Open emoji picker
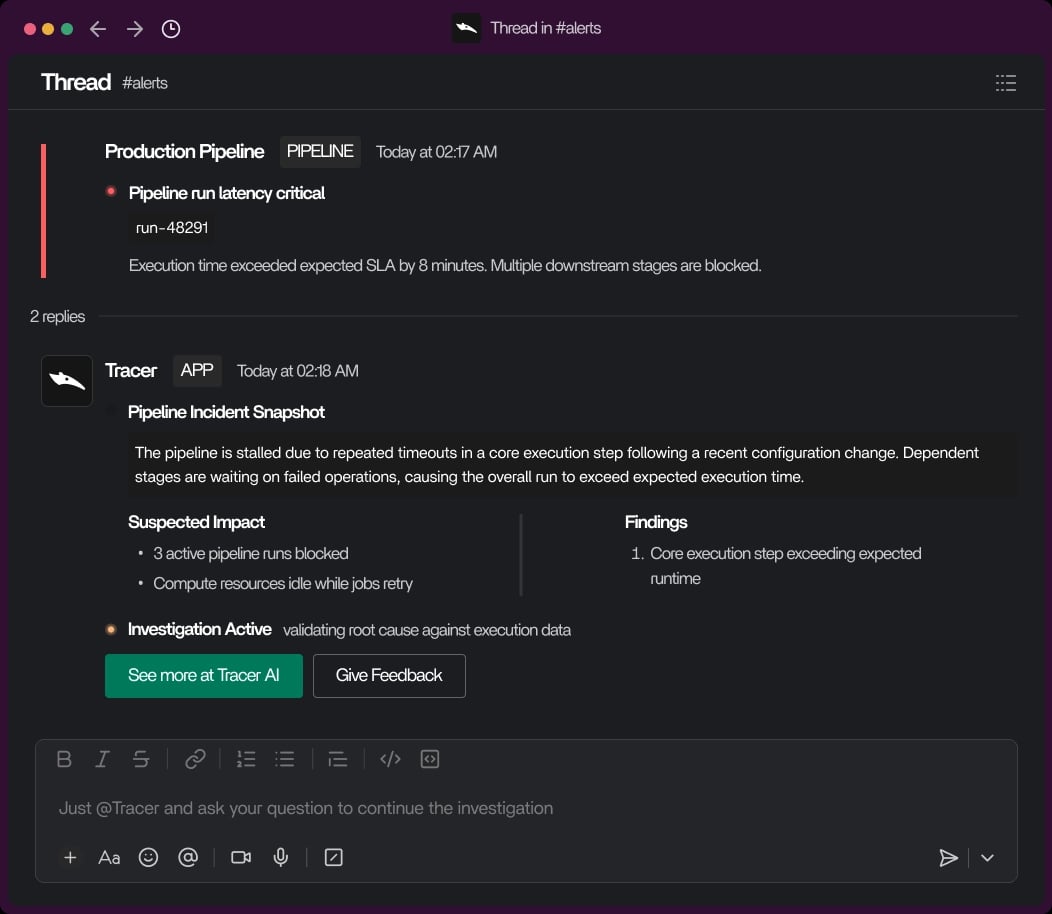The width and height of the screenshot is (1052, 914). (148, 857)
